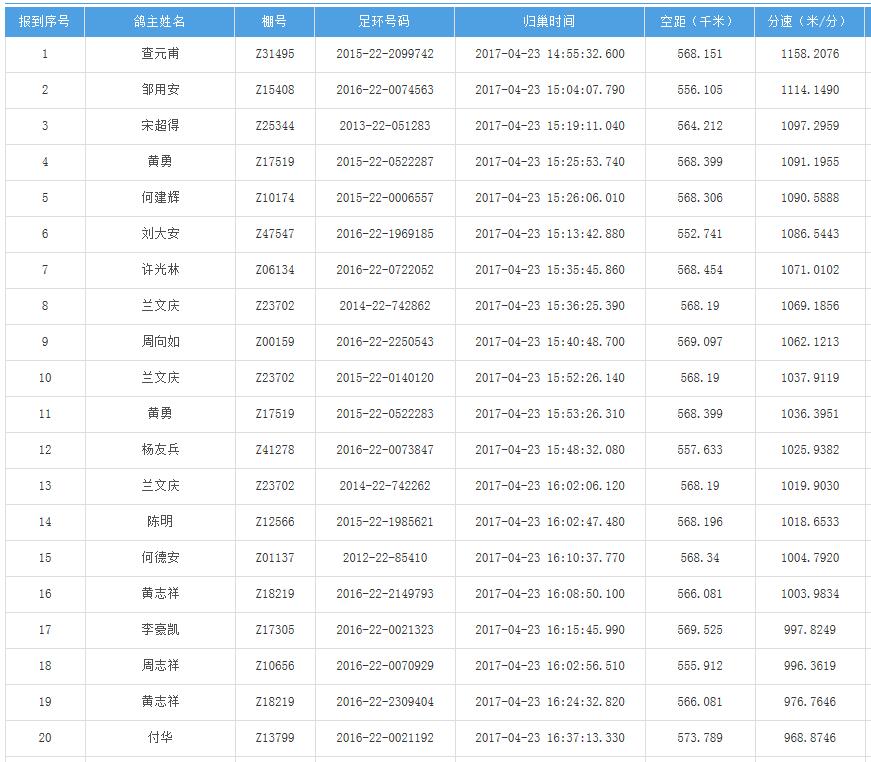The height and width of the screenshot is (762, 871).
Task: Select owner name 何德安
Action: pos(160,558)
